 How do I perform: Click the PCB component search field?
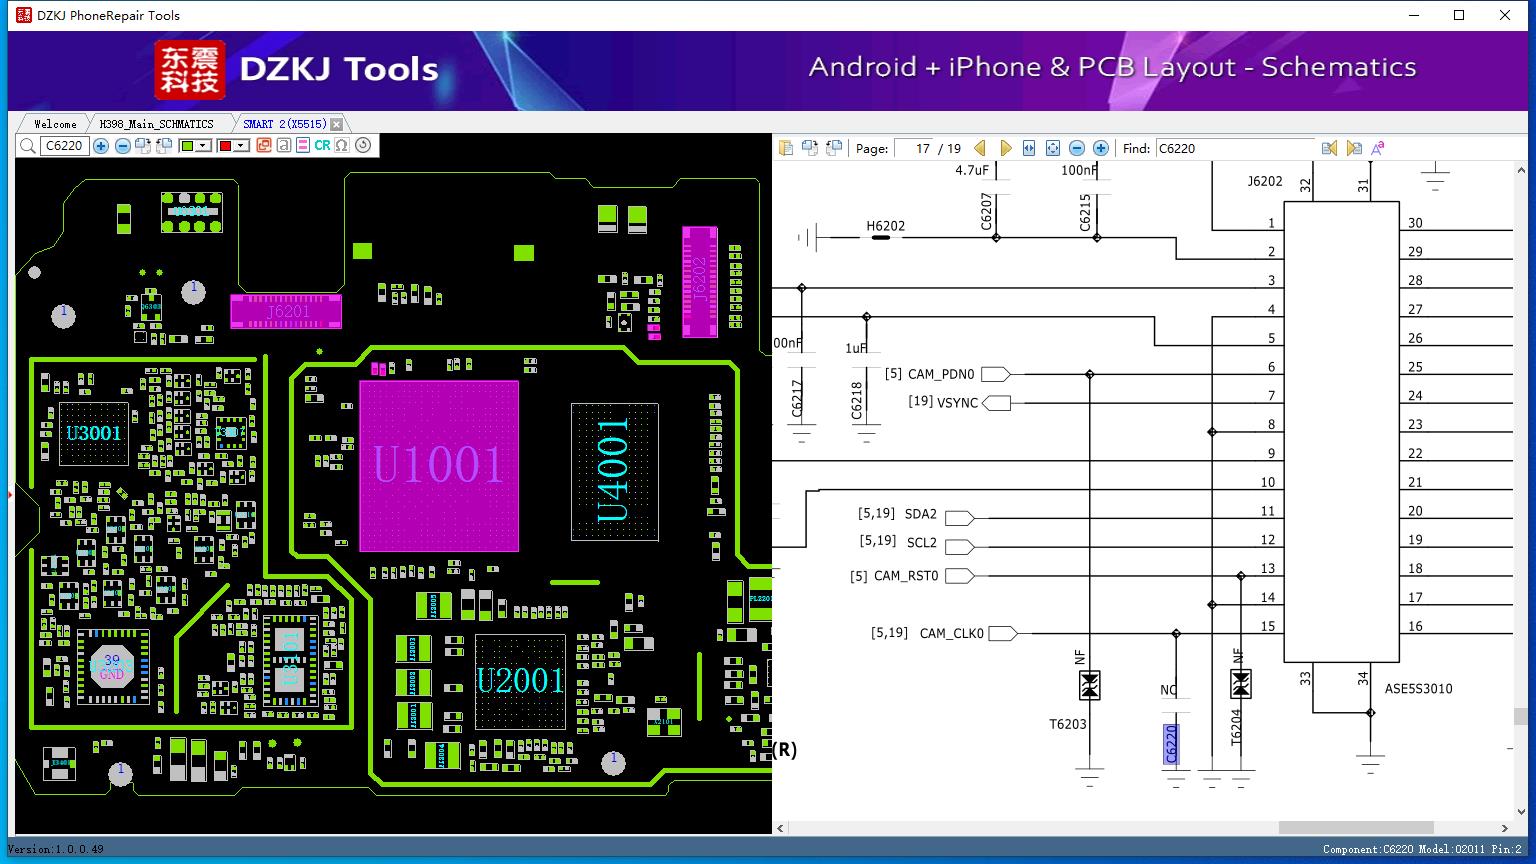64,146
